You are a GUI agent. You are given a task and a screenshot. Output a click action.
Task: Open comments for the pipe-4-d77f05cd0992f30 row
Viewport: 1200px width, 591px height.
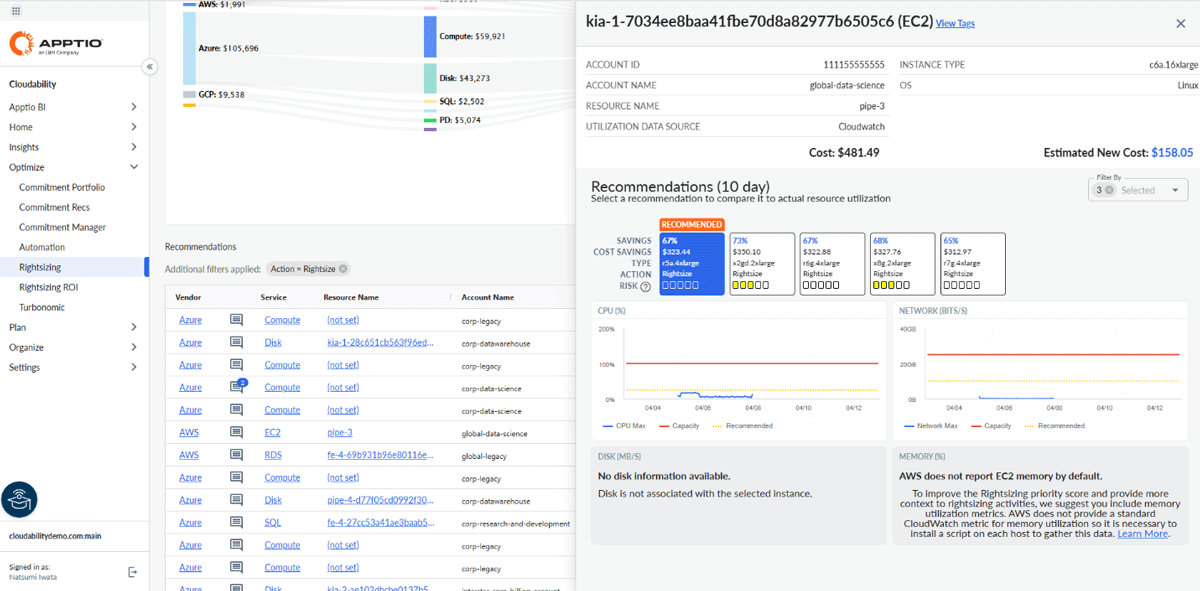click(237, 500)
